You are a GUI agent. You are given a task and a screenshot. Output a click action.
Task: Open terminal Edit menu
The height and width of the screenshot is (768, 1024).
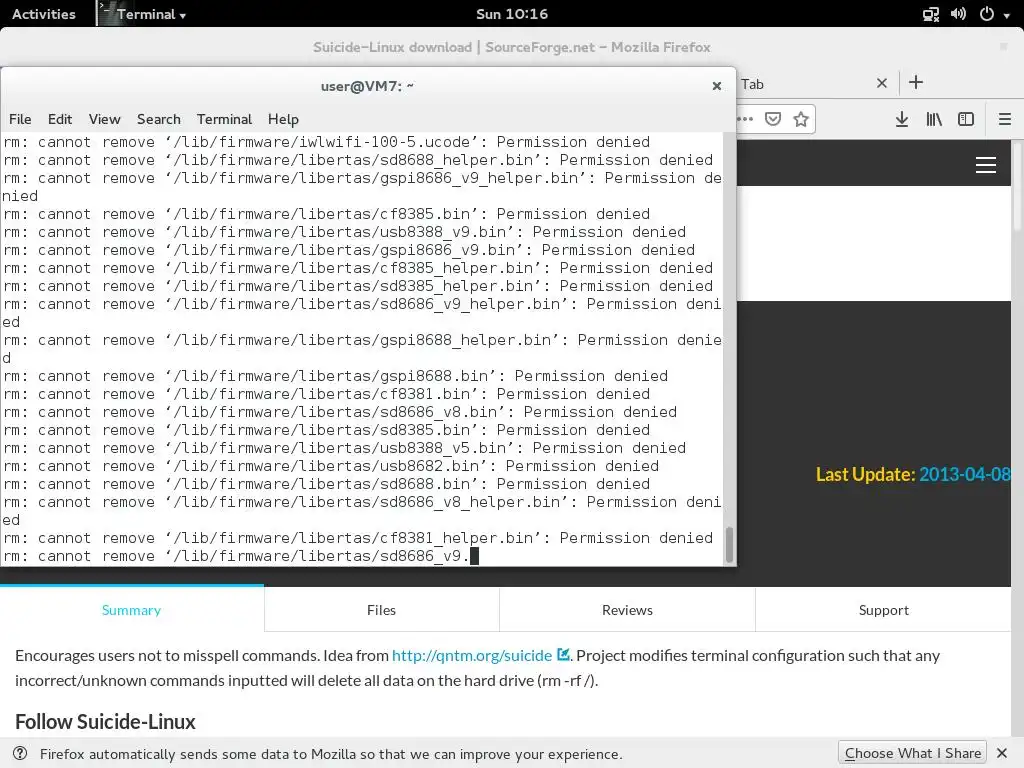click(x=59, y=120)
